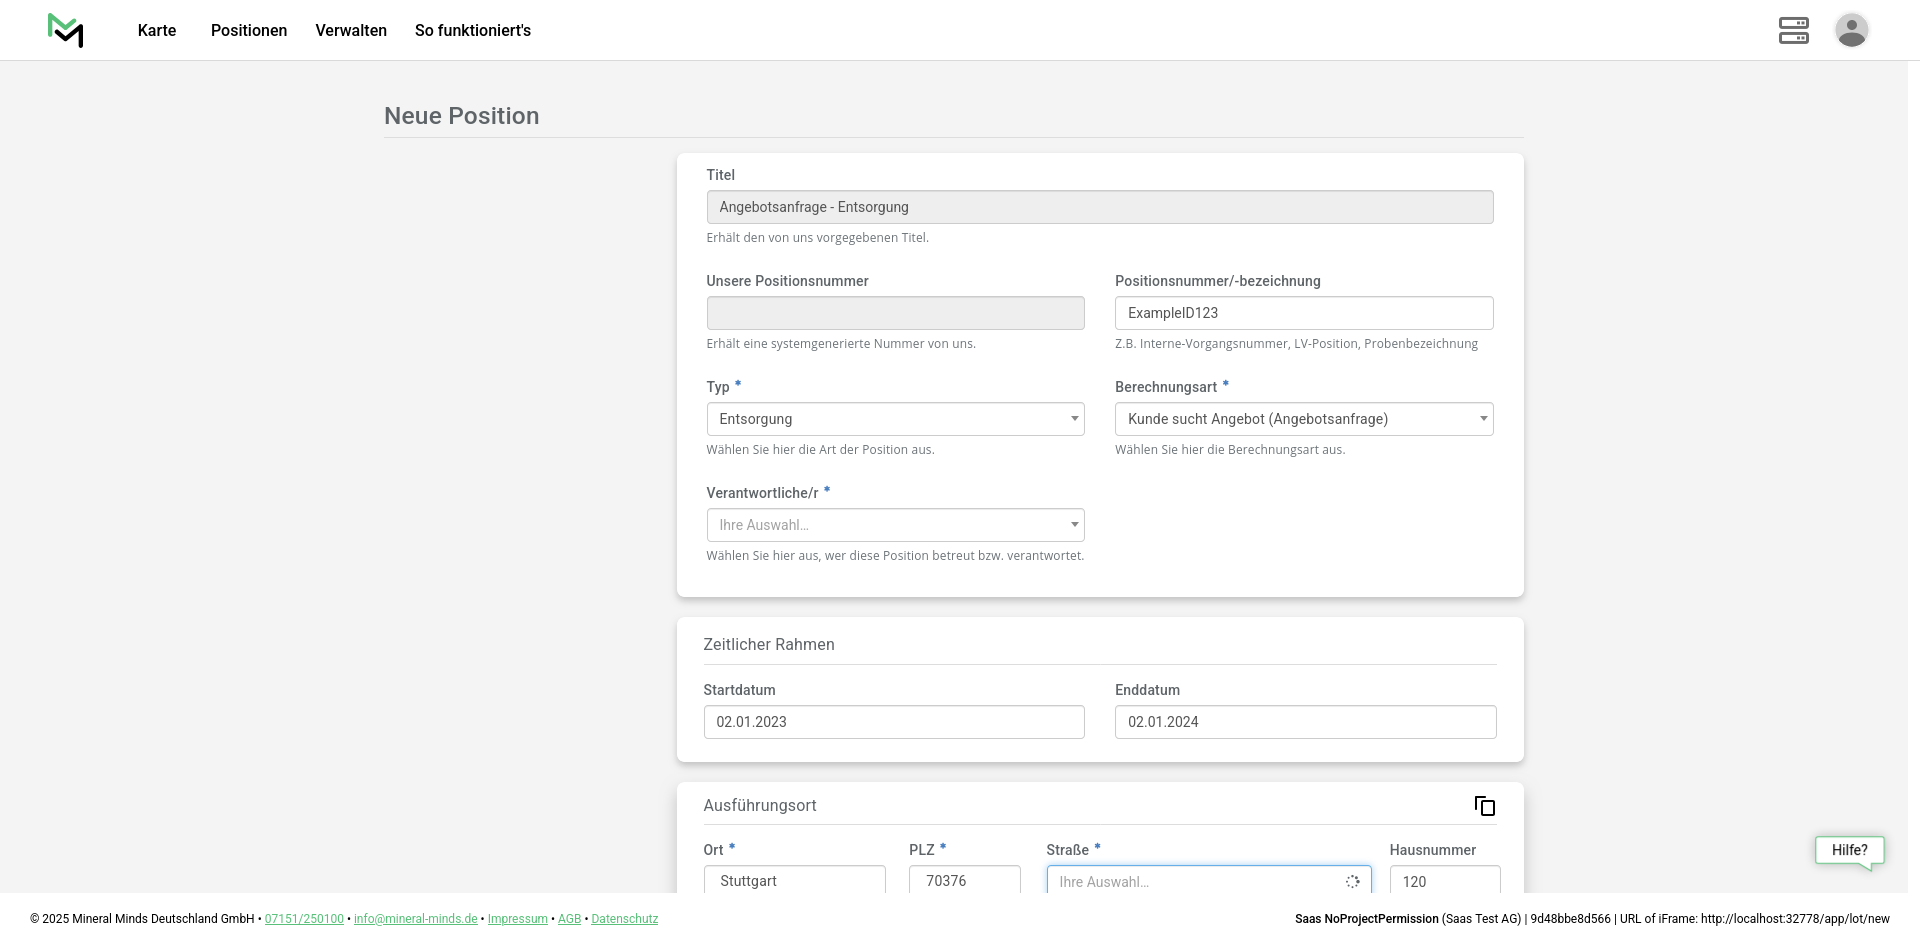
Task: Click the PLZ input field
Action: 964,880
